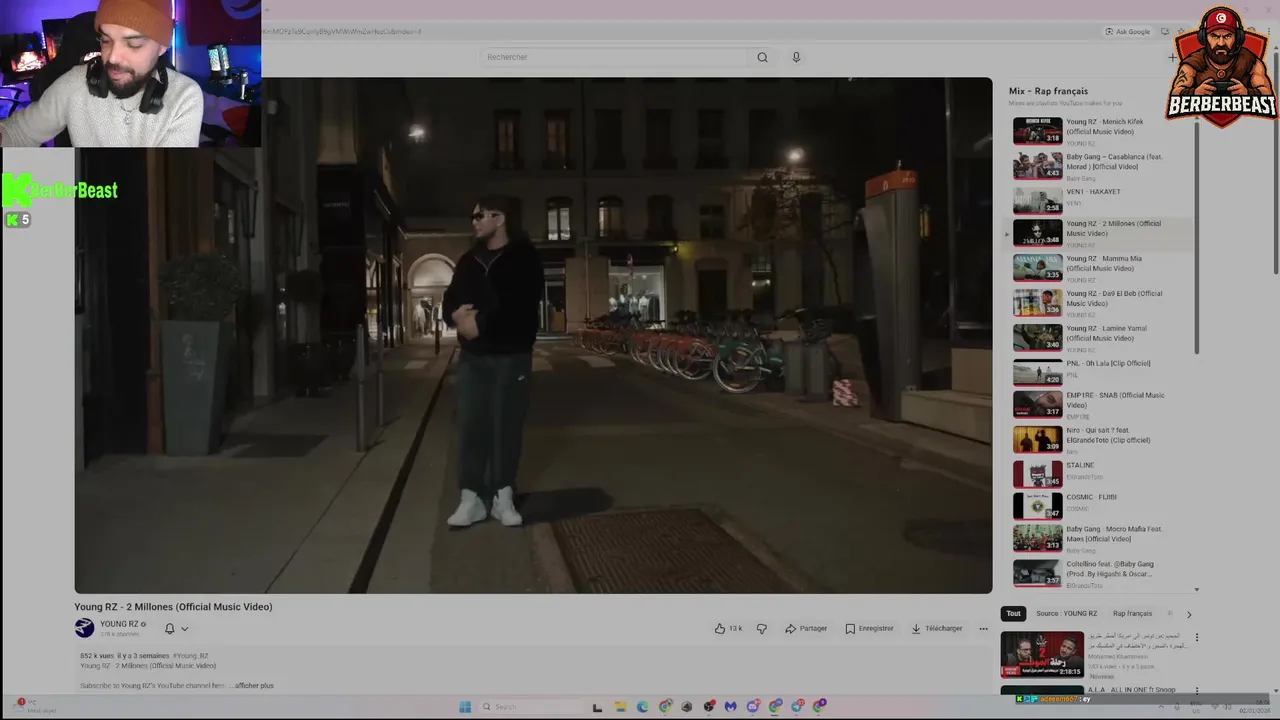Image resolution: width=1280 pixels, height=720 pixels.
Task: Play Baby Gang - Casablanca in the playlist
Action: (x=1104, y=166)
